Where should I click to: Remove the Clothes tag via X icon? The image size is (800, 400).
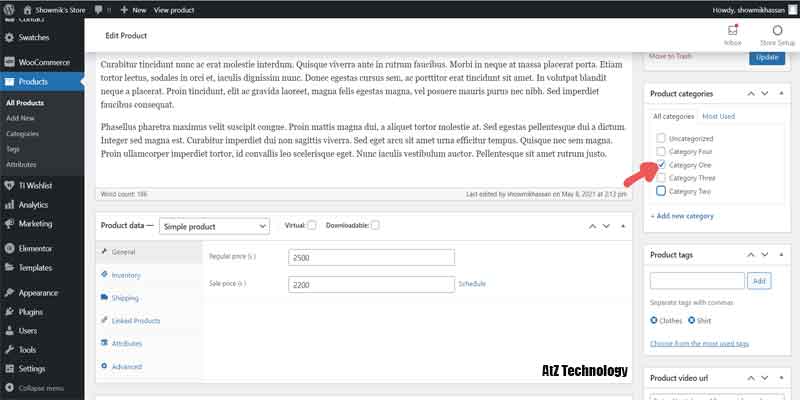click(x=655, y=320)
